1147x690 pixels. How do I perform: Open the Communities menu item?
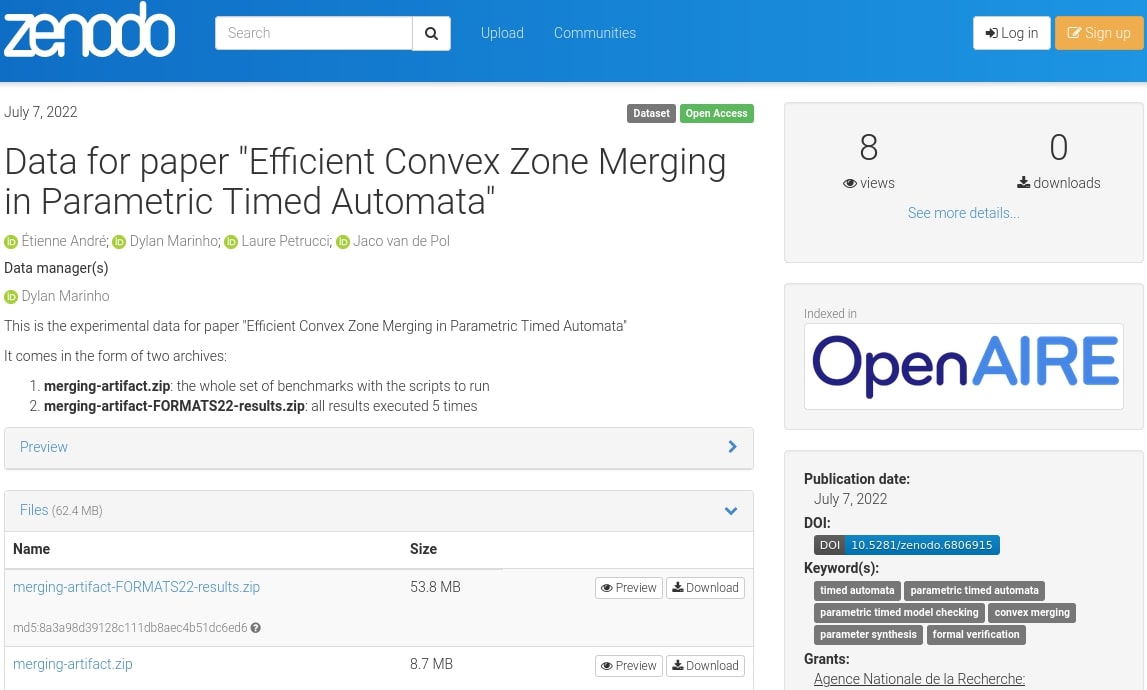coord(594,33)
